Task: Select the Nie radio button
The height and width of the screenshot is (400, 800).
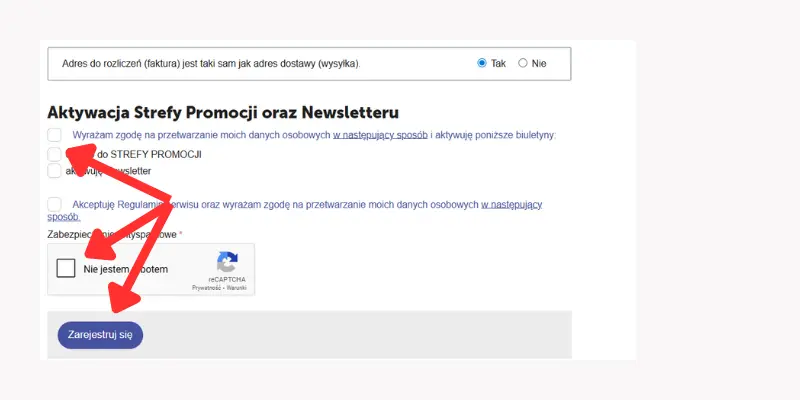Action: point(522,63)
